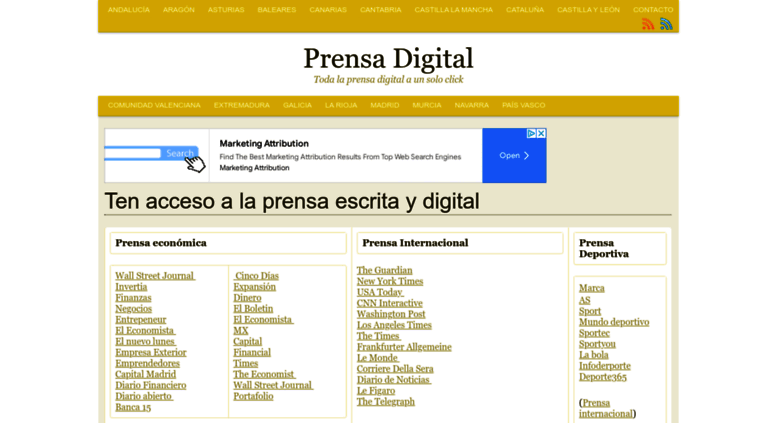Open the Dinero link
Image resolution: width=777 pixels, height=423 pixels.
(x=247, y=298)
